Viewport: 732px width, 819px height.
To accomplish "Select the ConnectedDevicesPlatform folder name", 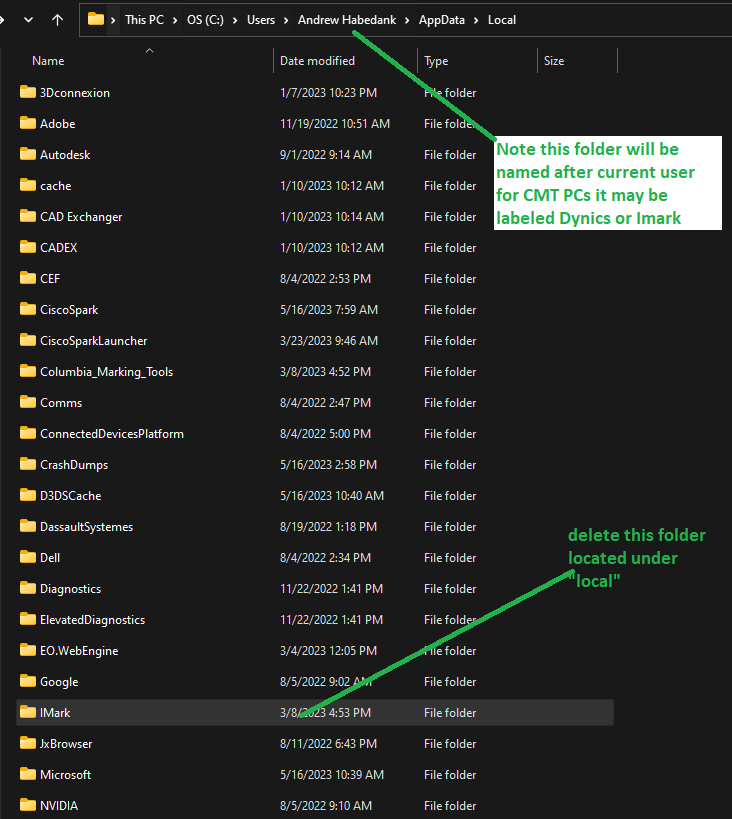I will point(112,434).
